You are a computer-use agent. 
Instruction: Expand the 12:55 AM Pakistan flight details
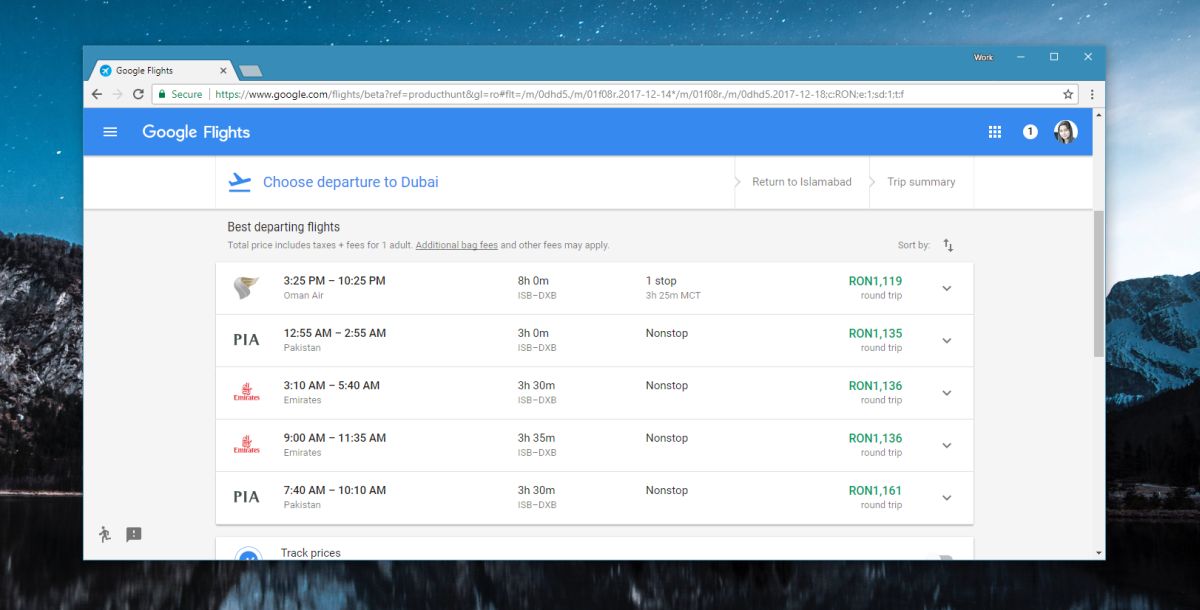click(947, 340)
